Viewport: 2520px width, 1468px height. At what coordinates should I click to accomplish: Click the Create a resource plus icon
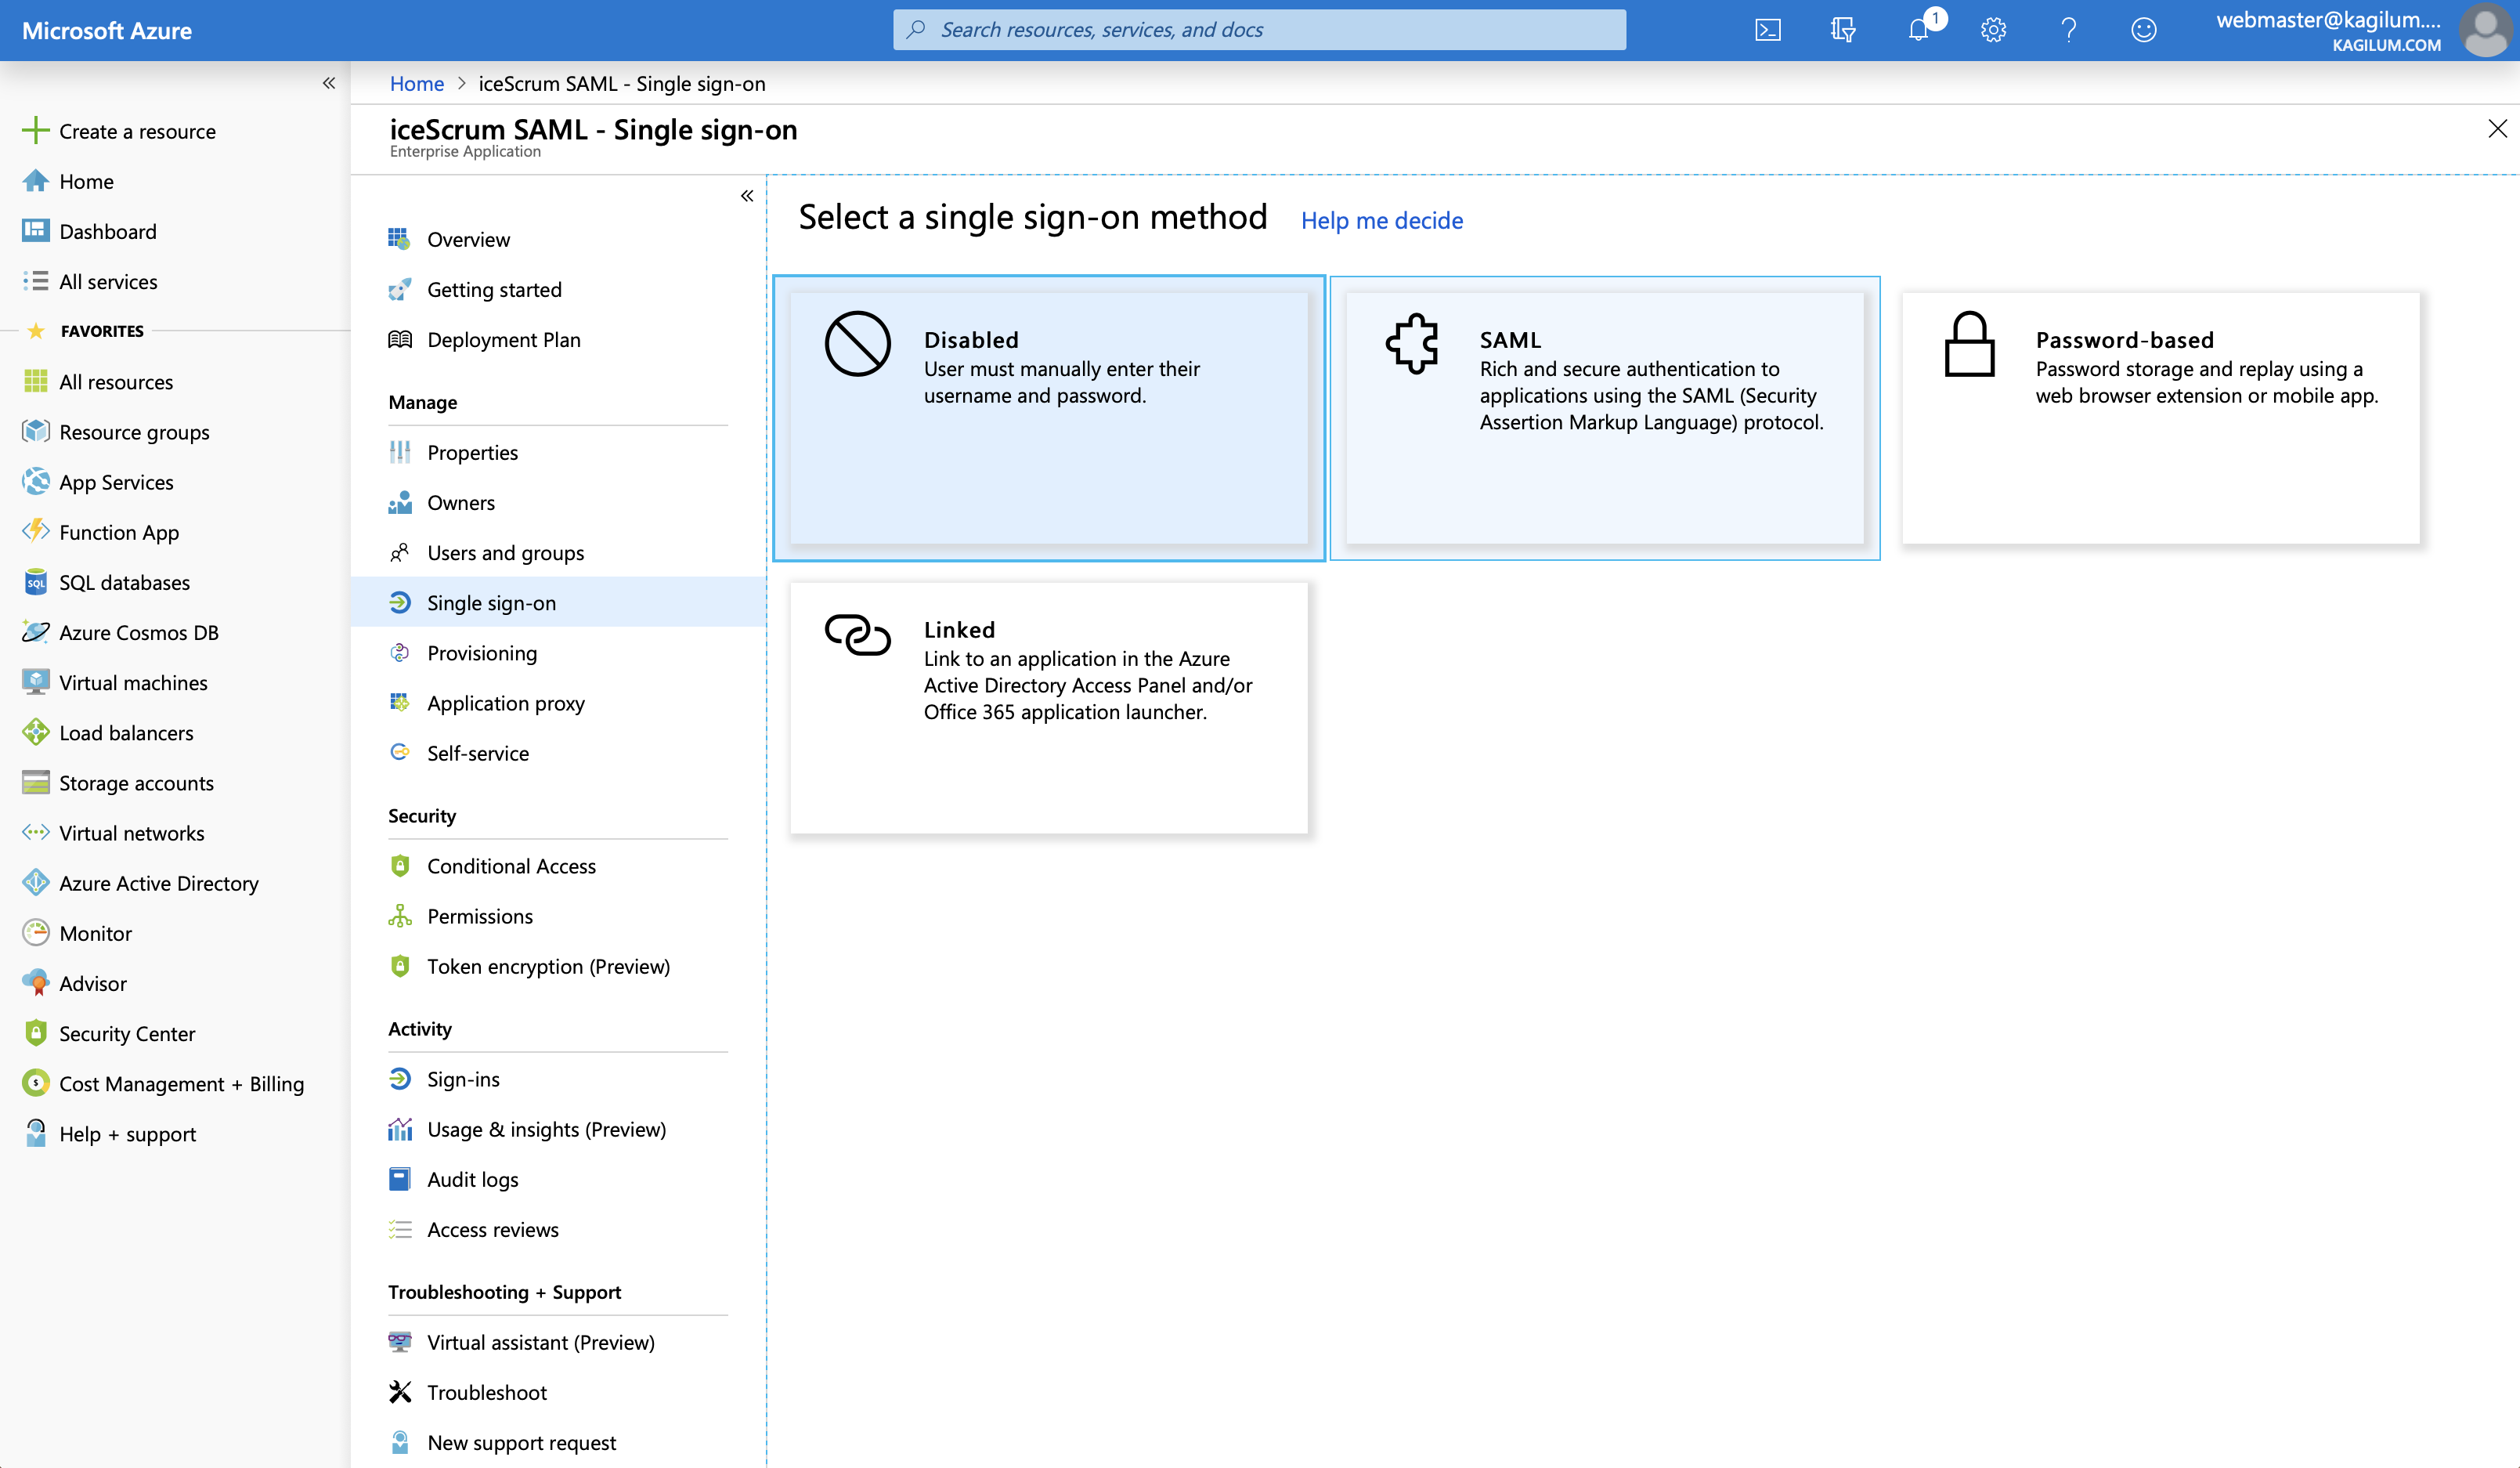(35, 131)
